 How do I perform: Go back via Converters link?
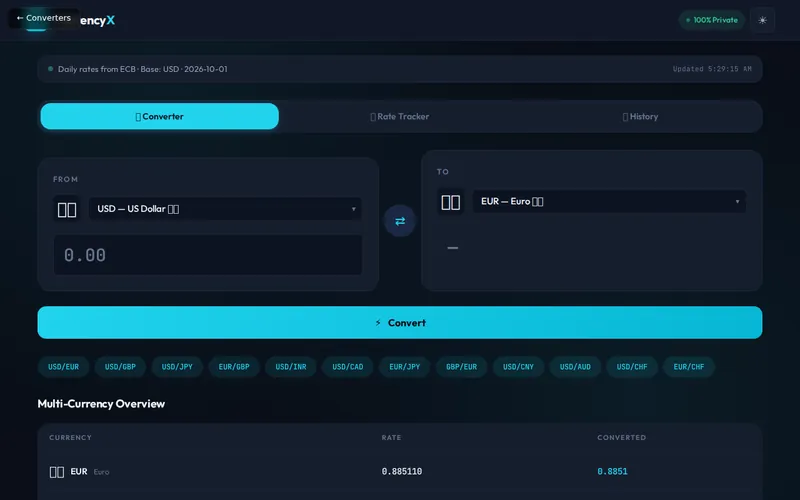click(x=44, y=18)
